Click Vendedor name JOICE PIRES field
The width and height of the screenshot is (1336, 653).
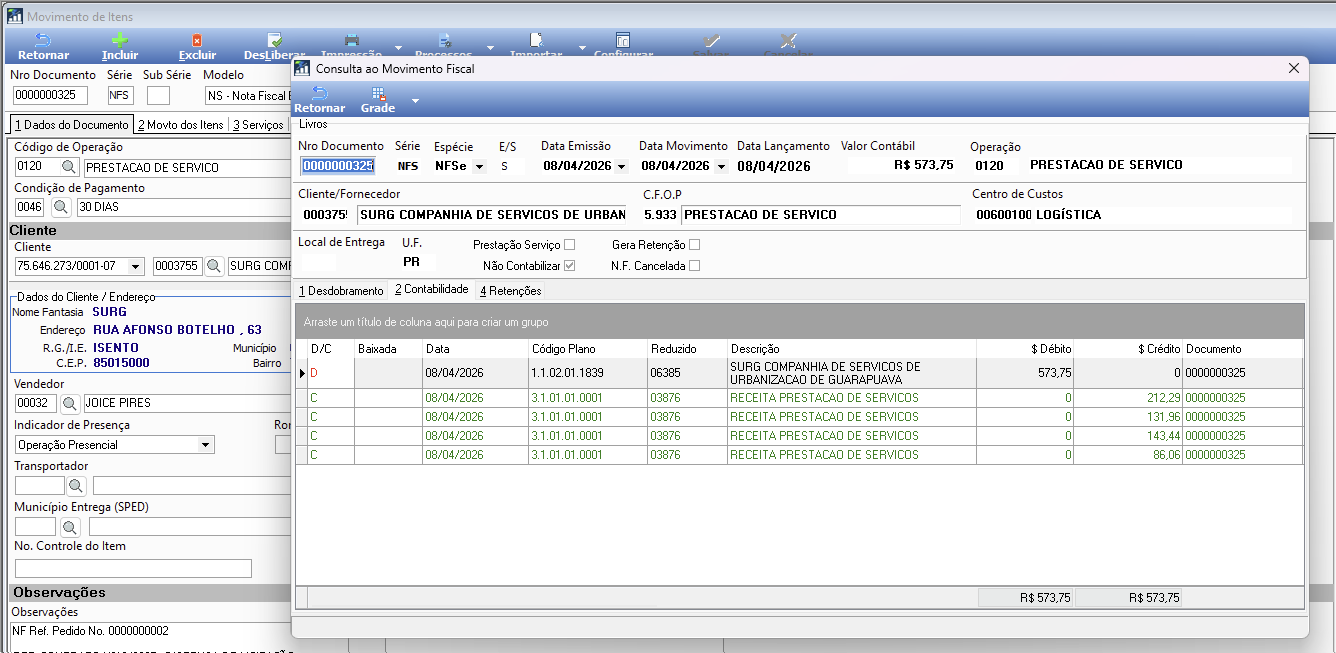coord(185,403)
